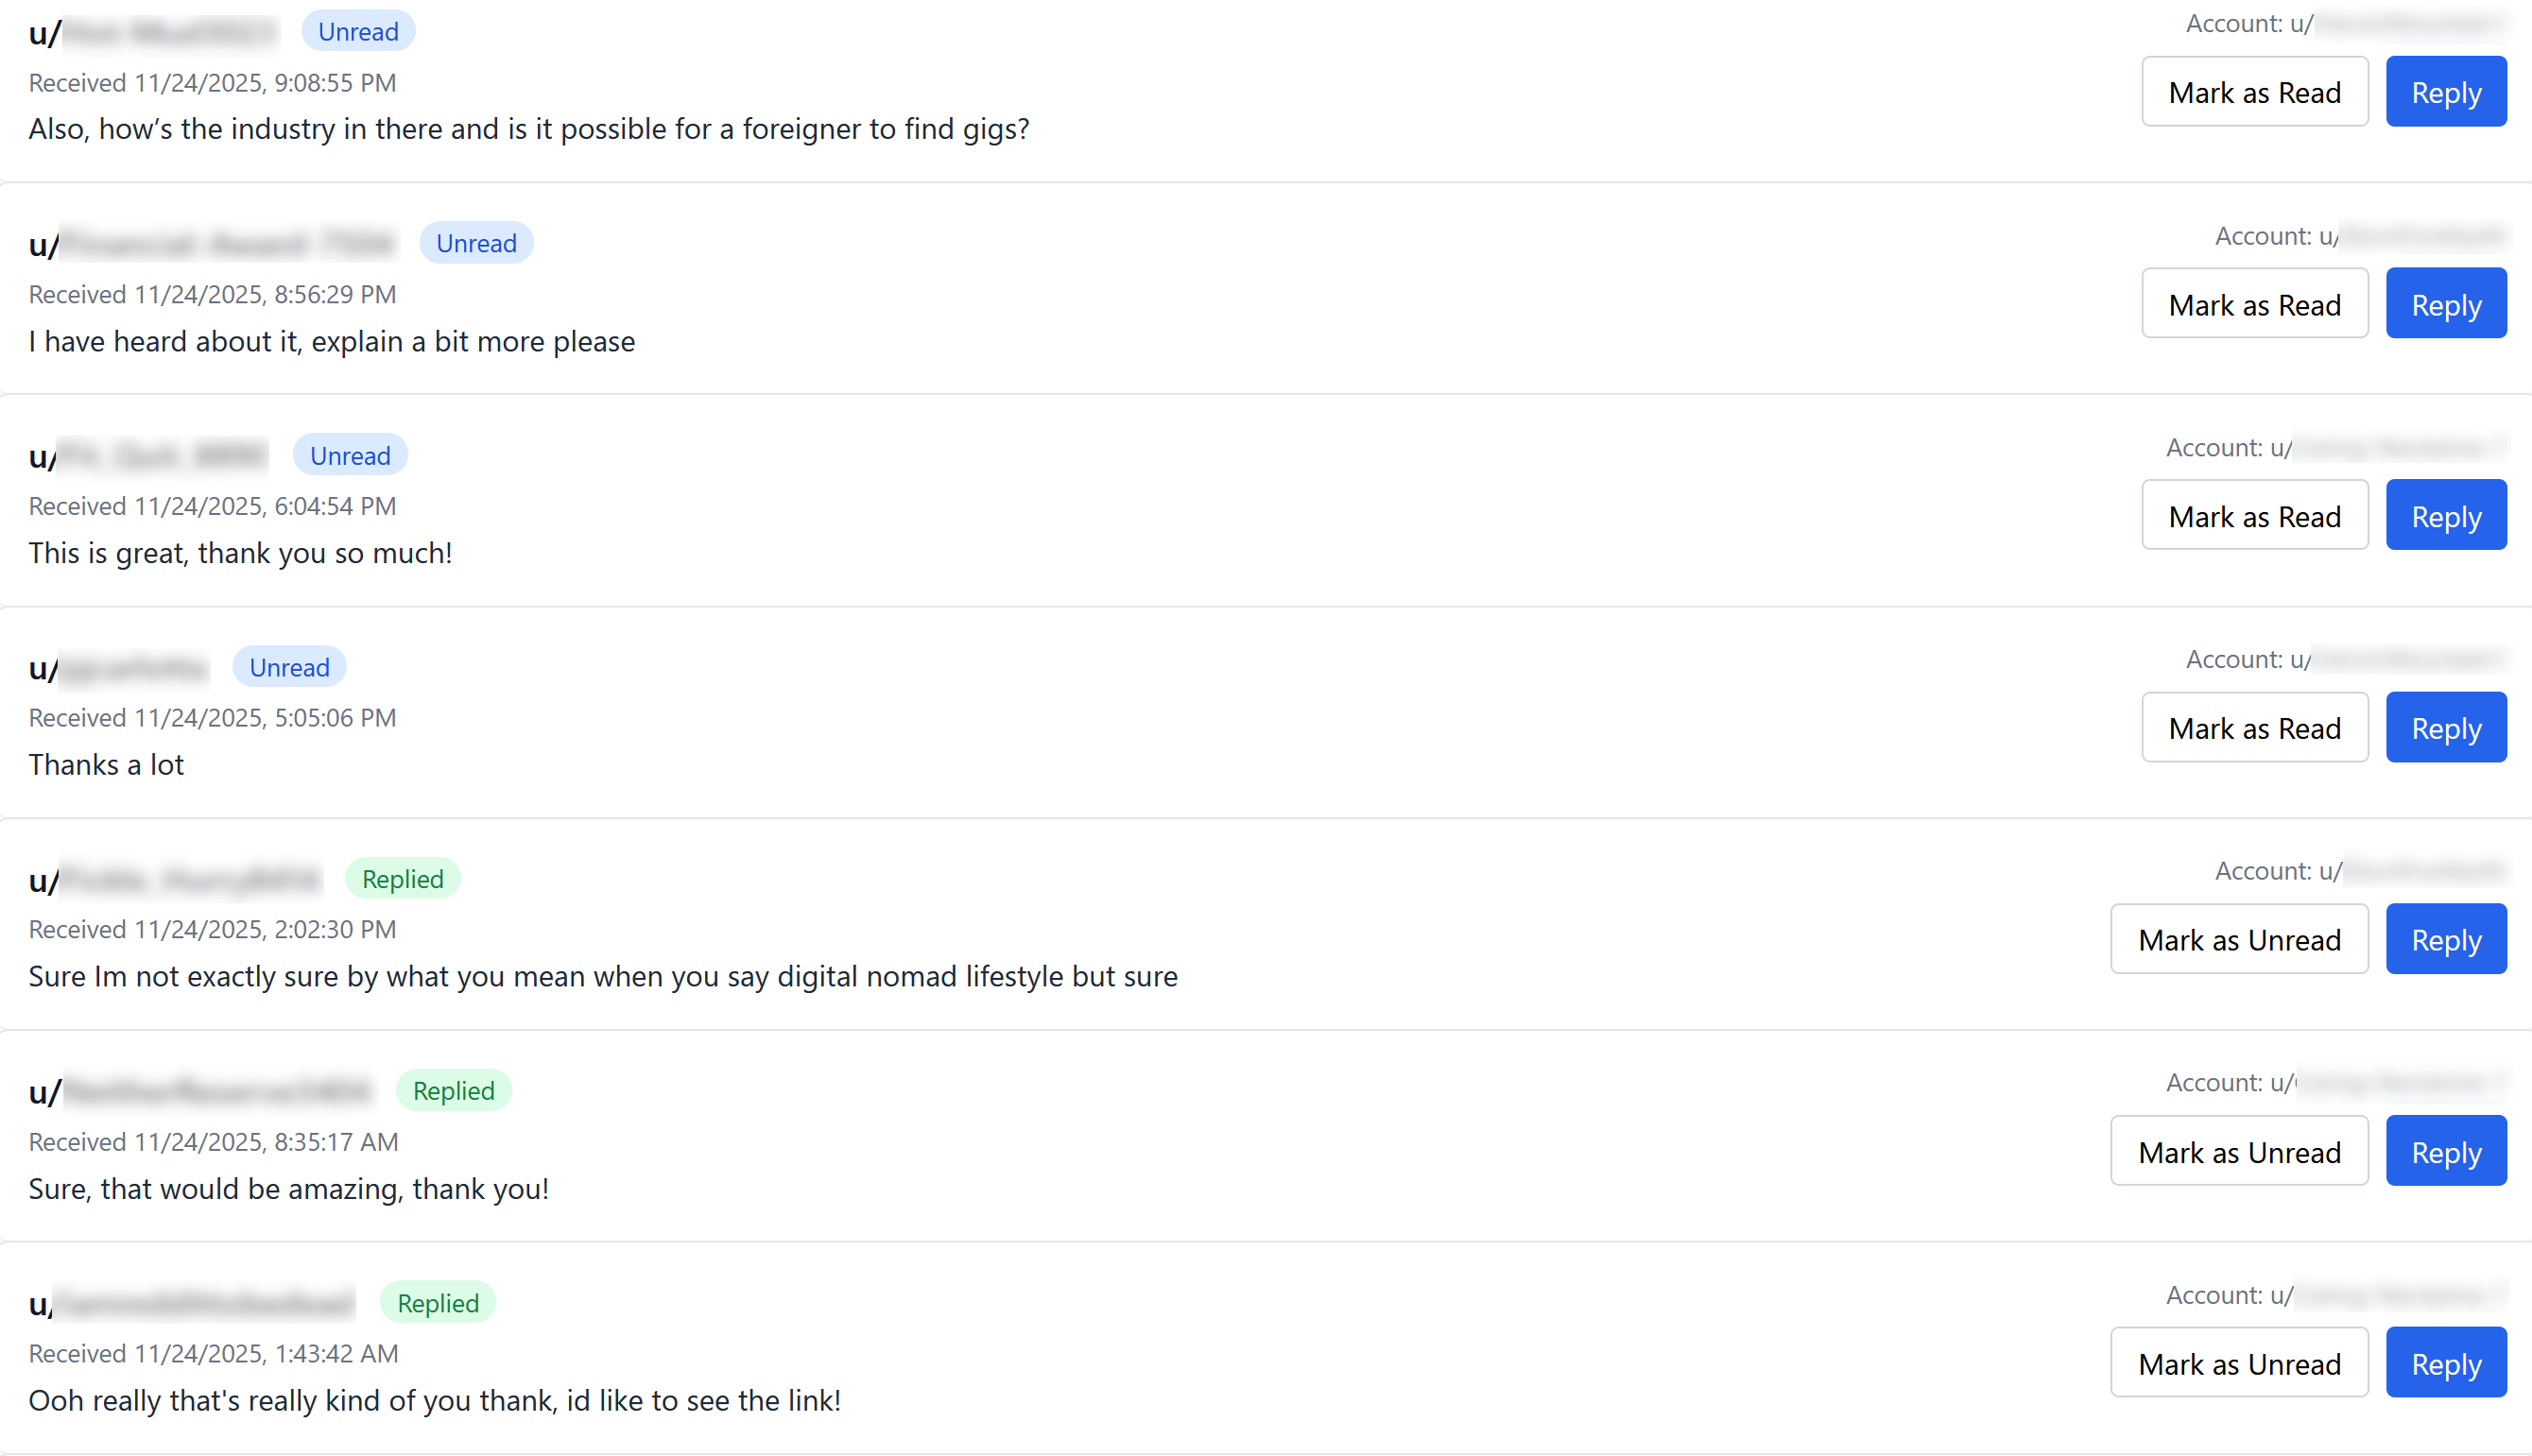Reply to "that would be amazing" message
This screenshot has height=1456, width=2532.
2445,1152
